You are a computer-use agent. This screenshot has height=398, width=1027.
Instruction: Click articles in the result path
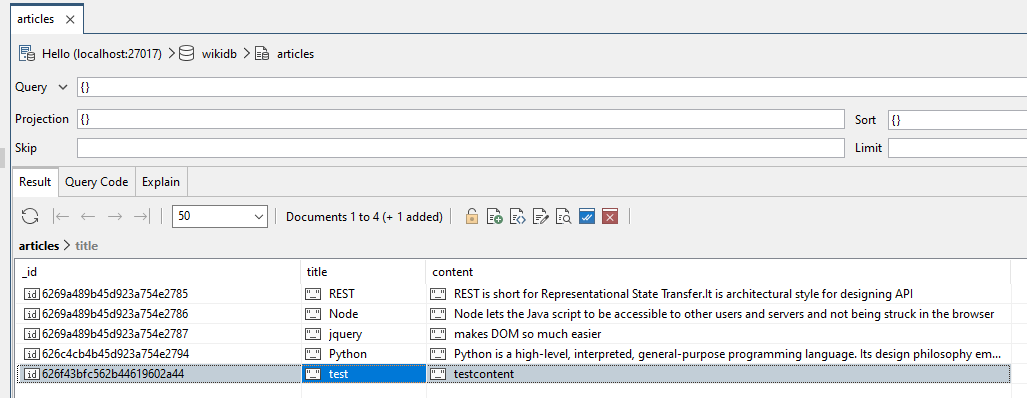[39, 246]
